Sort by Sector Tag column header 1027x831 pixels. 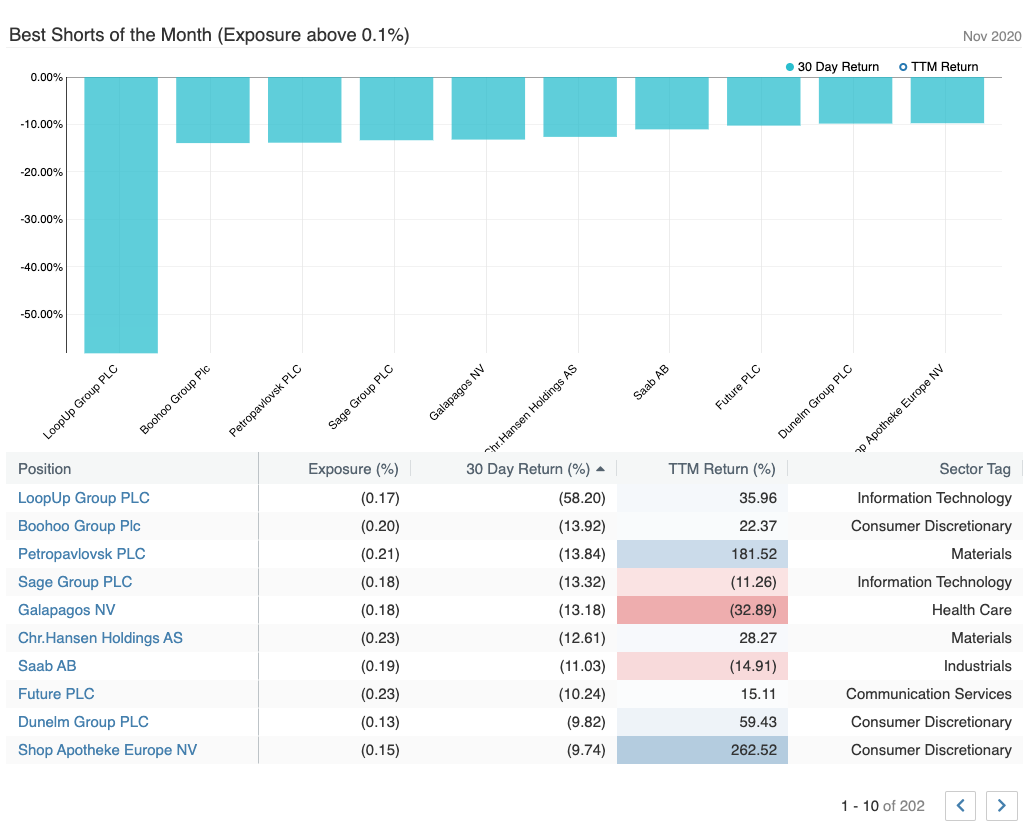click(x=975, y=469)
